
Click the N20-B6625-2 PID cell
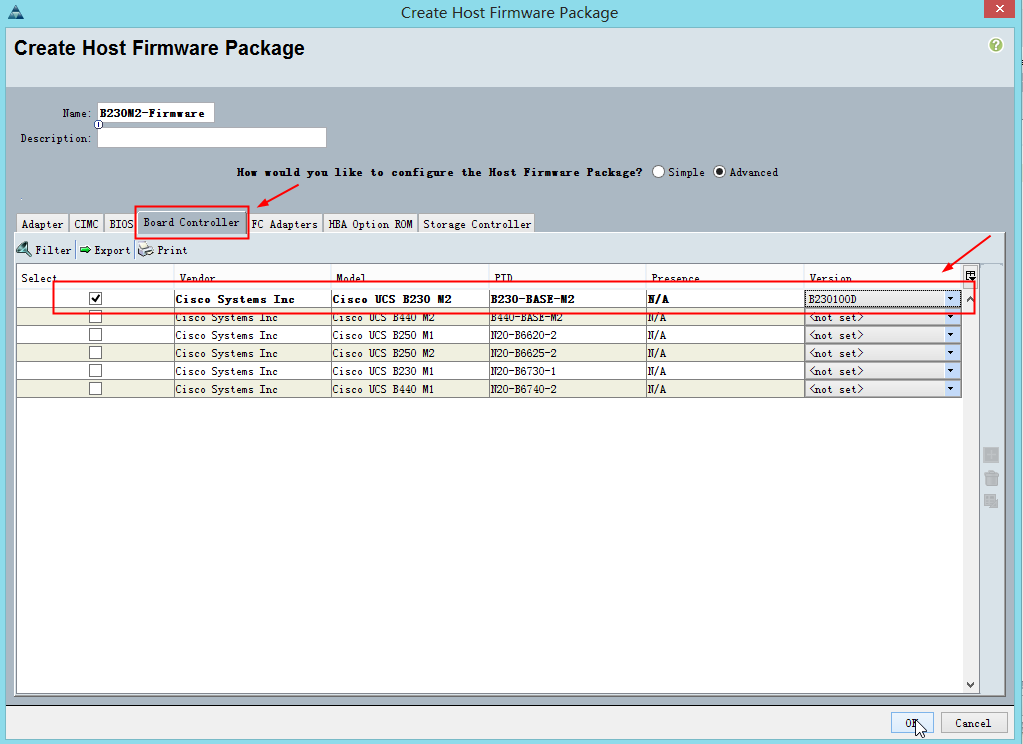click(567, 352)
